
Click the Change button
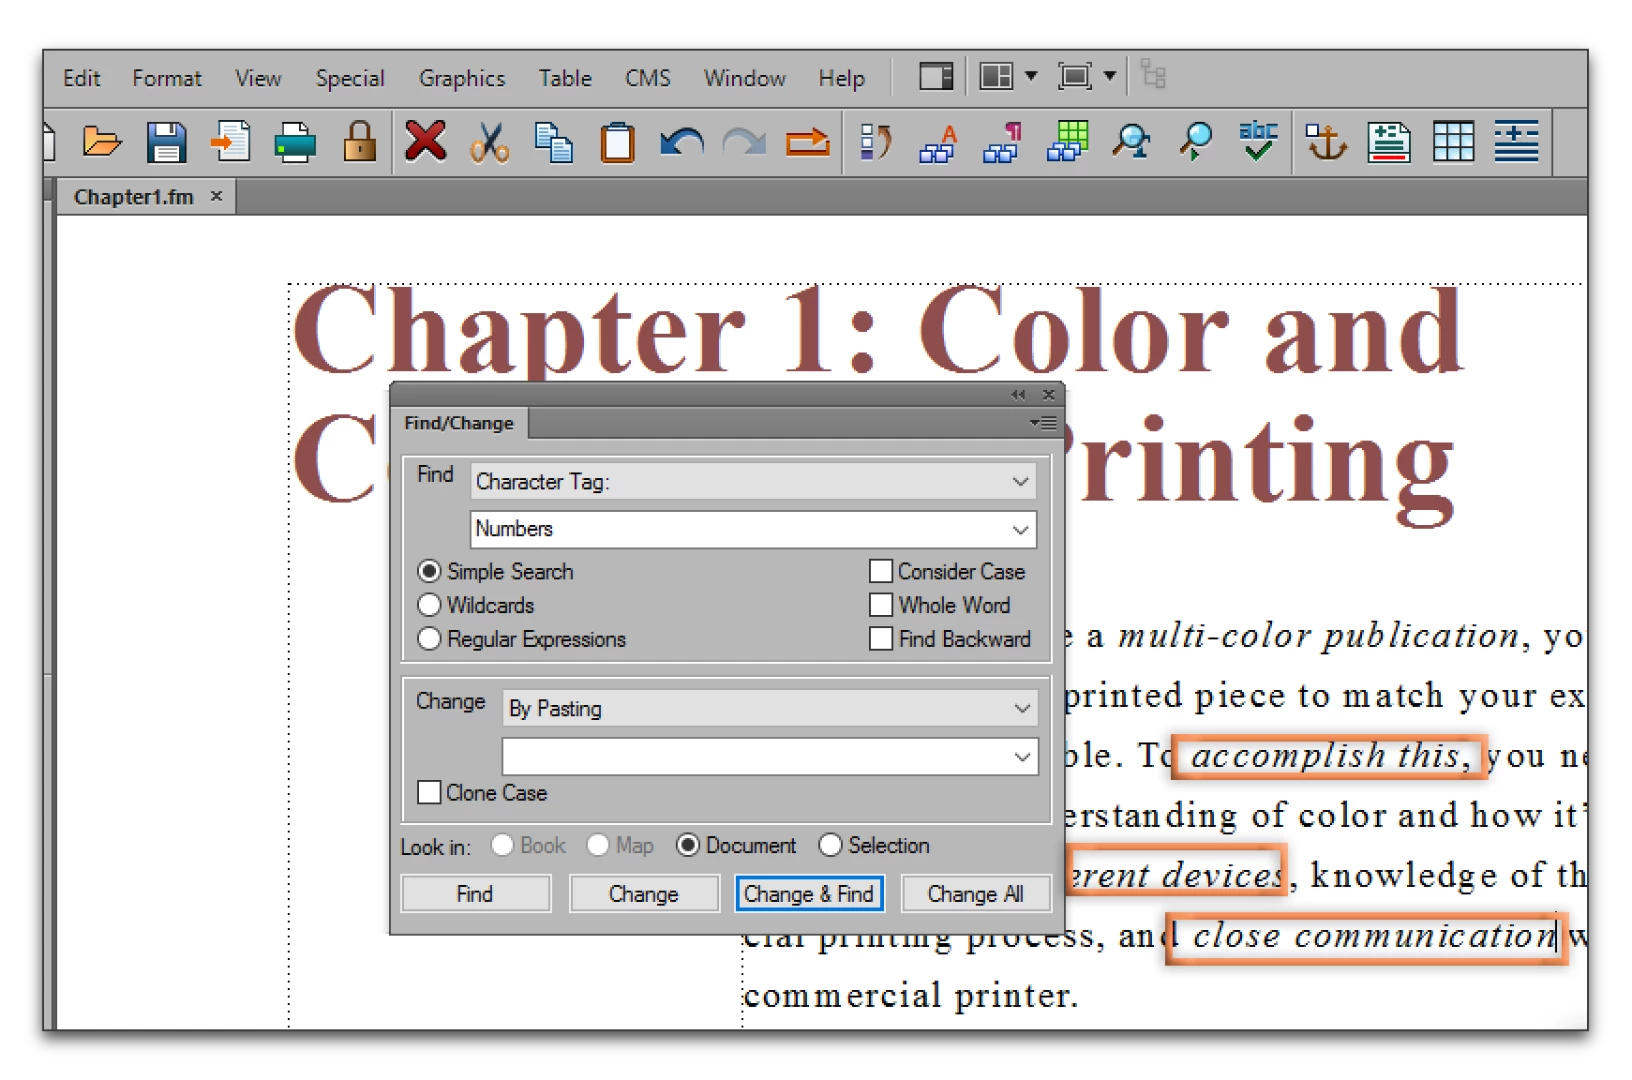[644, 893]
